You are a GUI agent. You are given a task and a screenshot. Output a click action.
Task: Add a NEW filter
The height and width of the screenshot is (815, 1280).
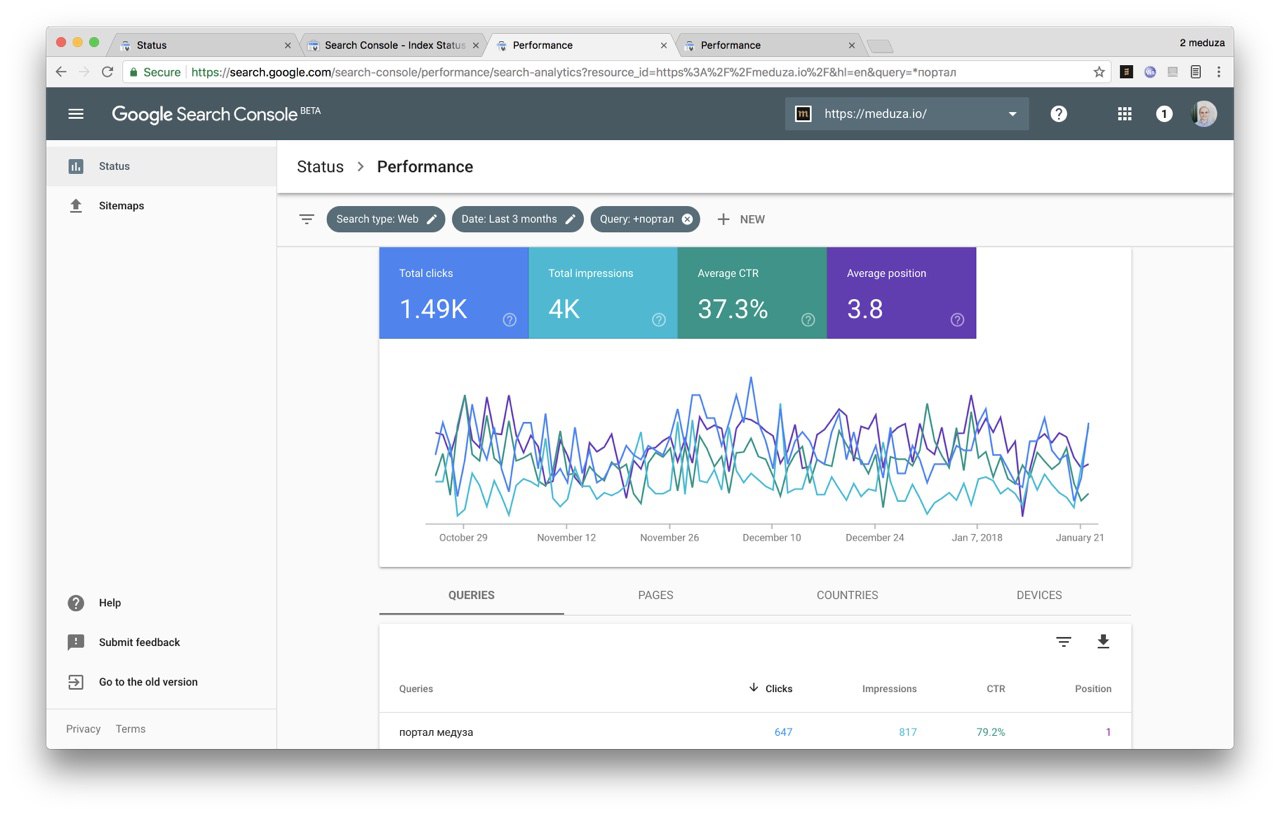[741, 219]
